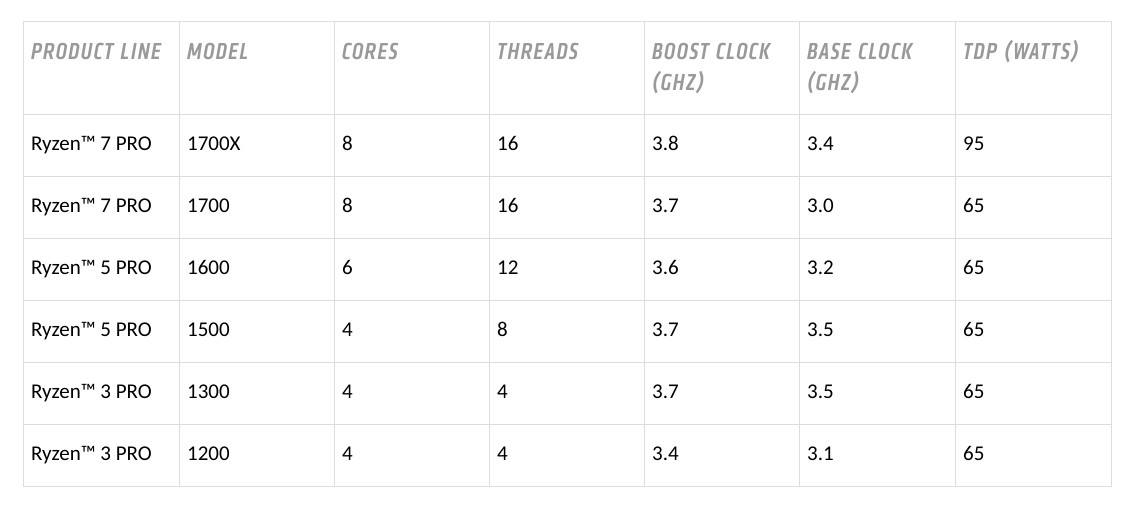The width and height of the screenshot is (1140, 505).
Task: Click the MODEL column header
Action: tap(217, 52)
